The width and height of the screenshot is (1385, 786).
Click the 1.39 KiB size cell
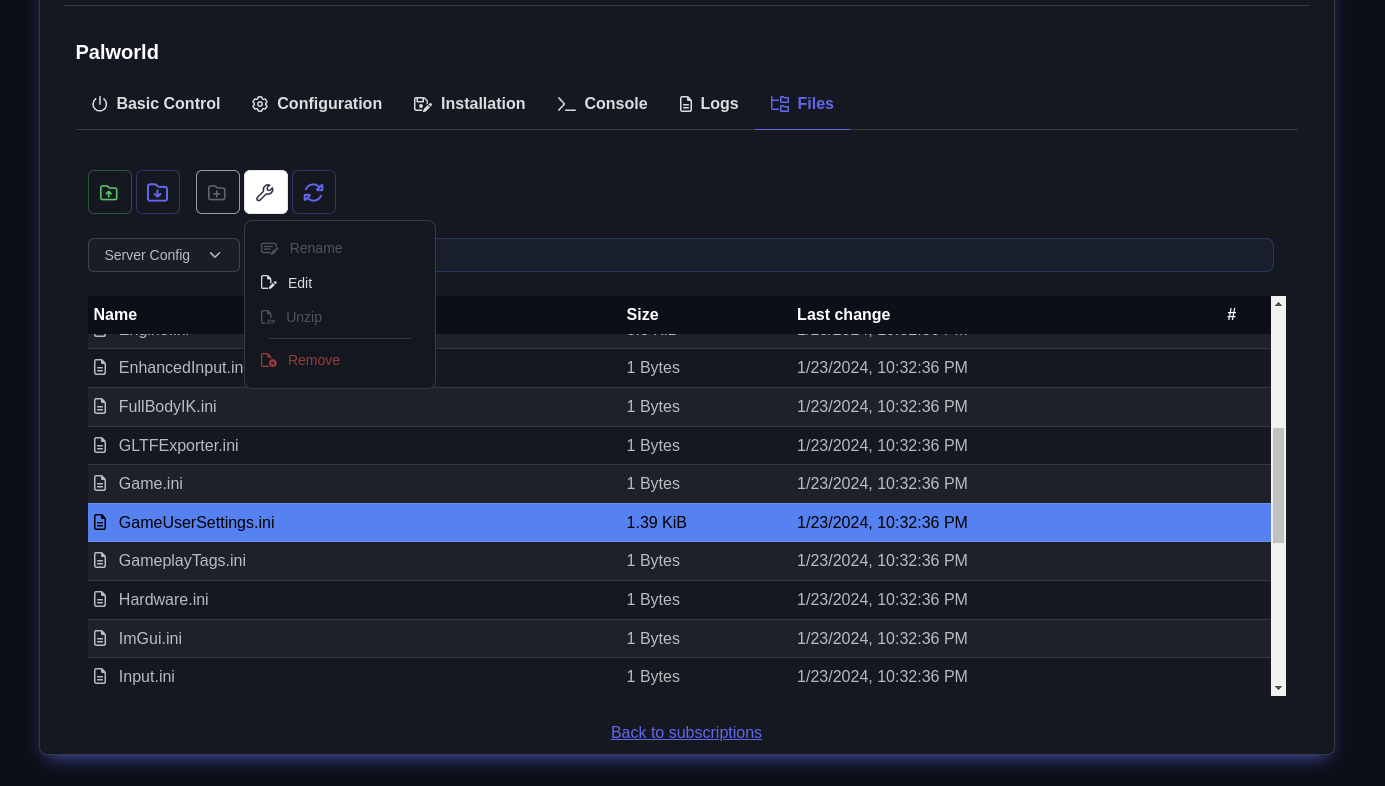click(x=656, y=522)
